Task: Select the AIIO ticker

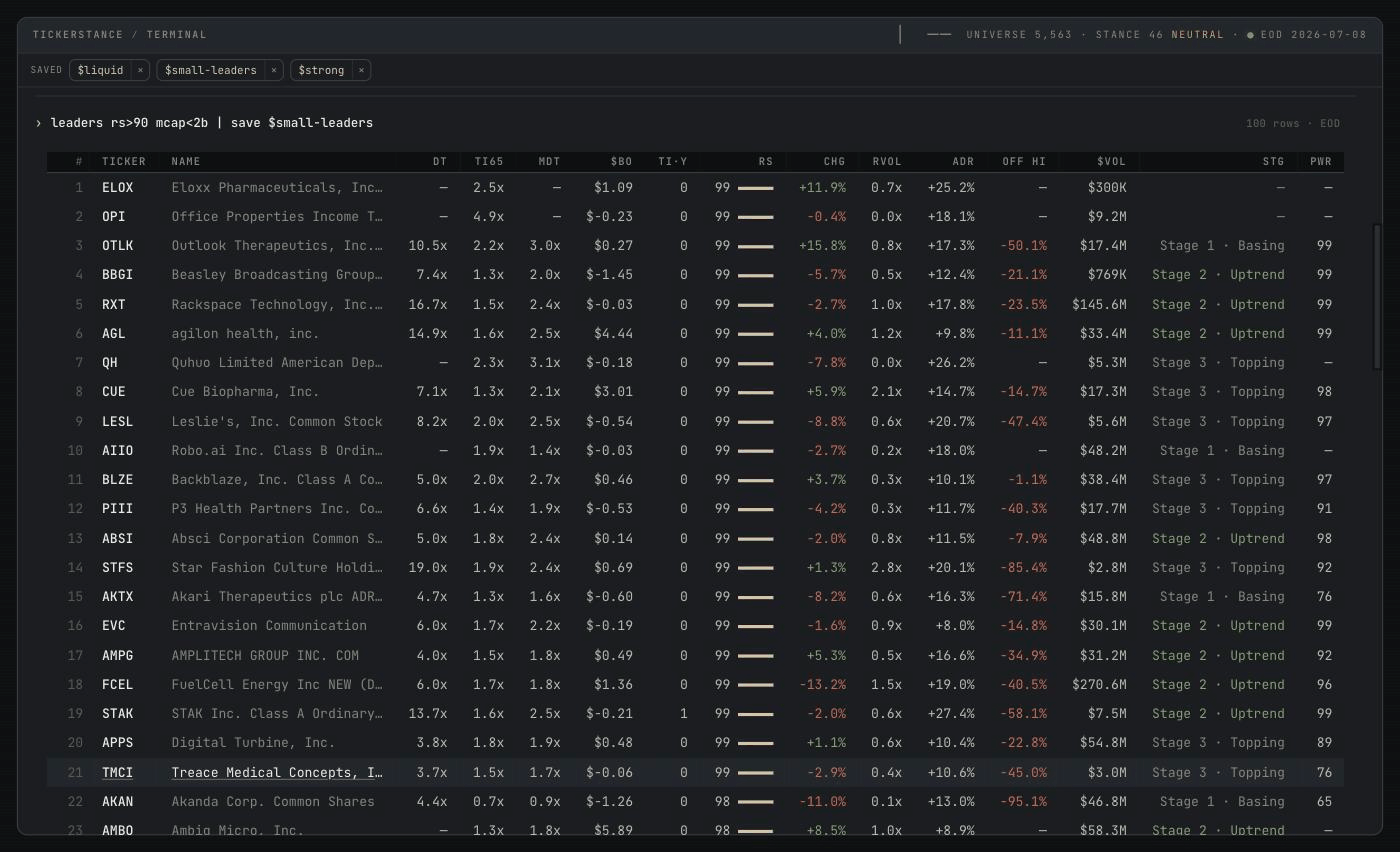Action: (x=117, y=450)
